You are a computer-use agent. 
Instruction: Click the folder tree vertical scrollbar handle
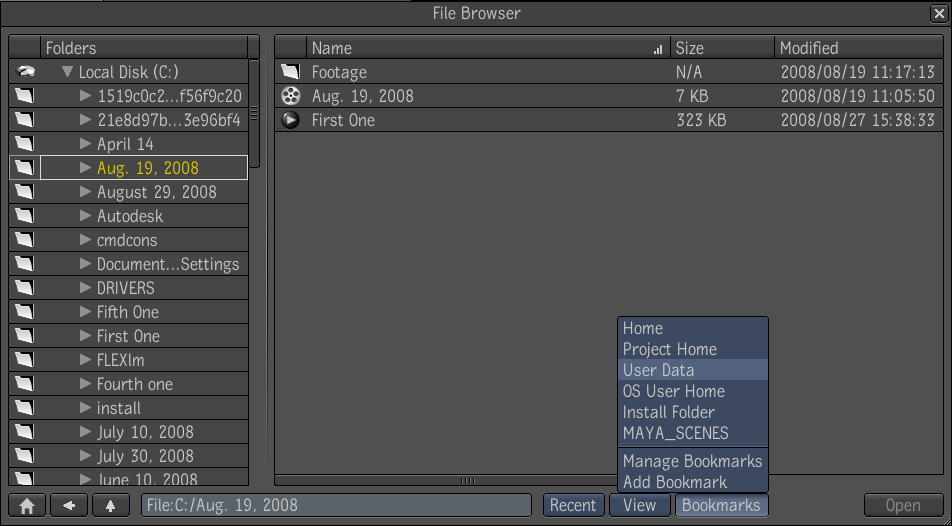tap(254, 114)
